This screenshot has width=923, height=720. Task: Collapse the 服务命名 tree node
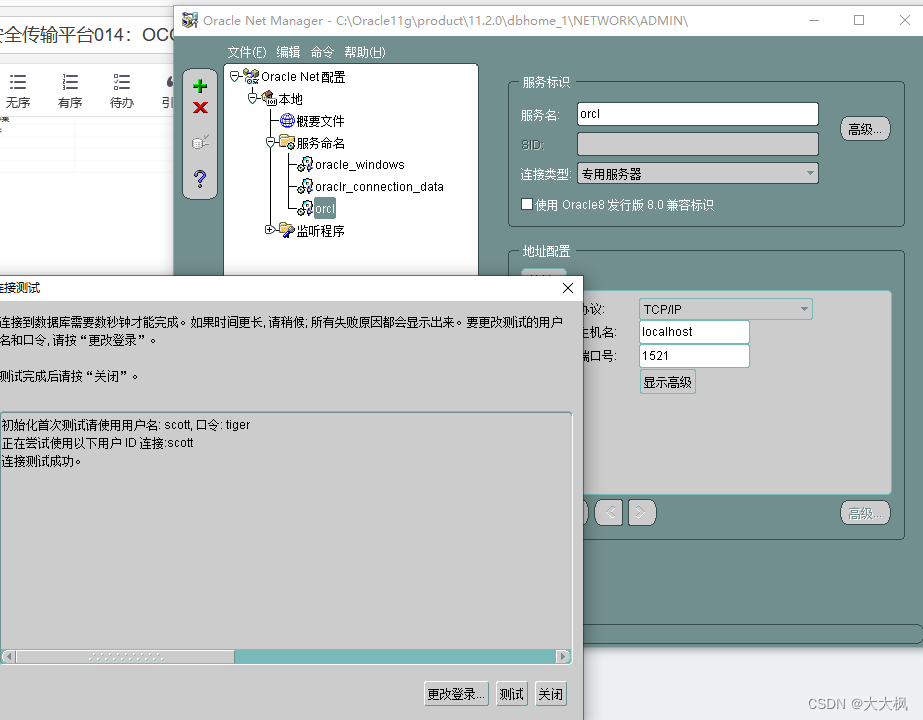coord(271,142)
